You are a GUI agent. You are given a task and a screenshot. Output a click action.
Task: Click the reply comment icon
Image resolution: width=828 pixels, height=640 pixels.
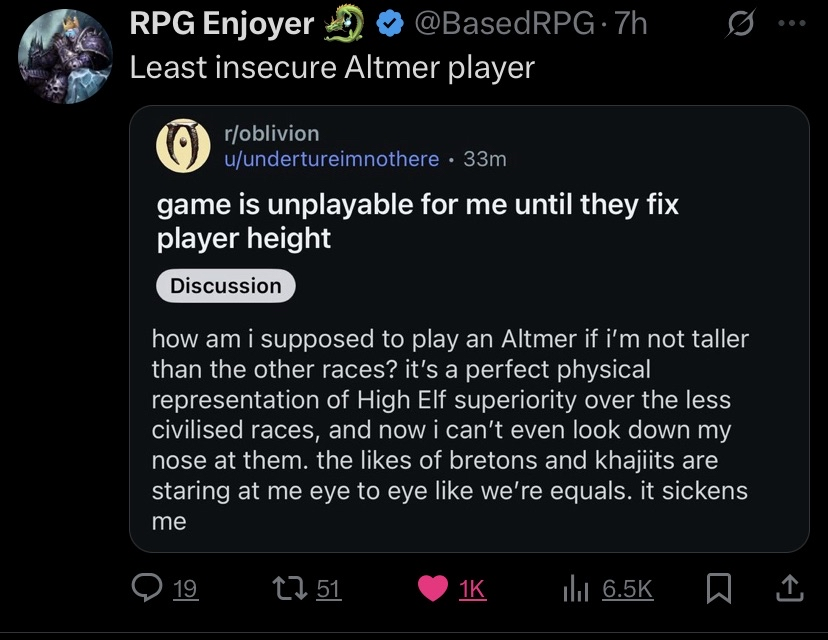coord(148,589)
